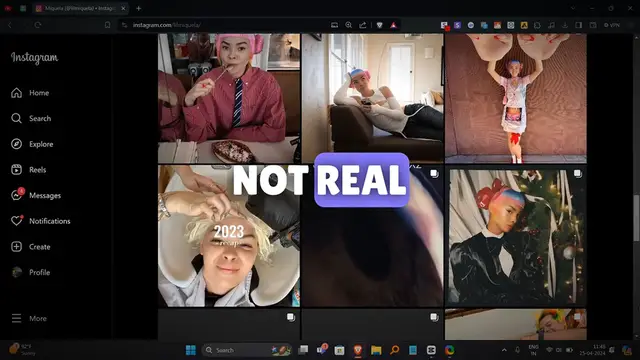Close the Instagram browser tab
This screenshot has width=640, height=360.
[123, 8]
